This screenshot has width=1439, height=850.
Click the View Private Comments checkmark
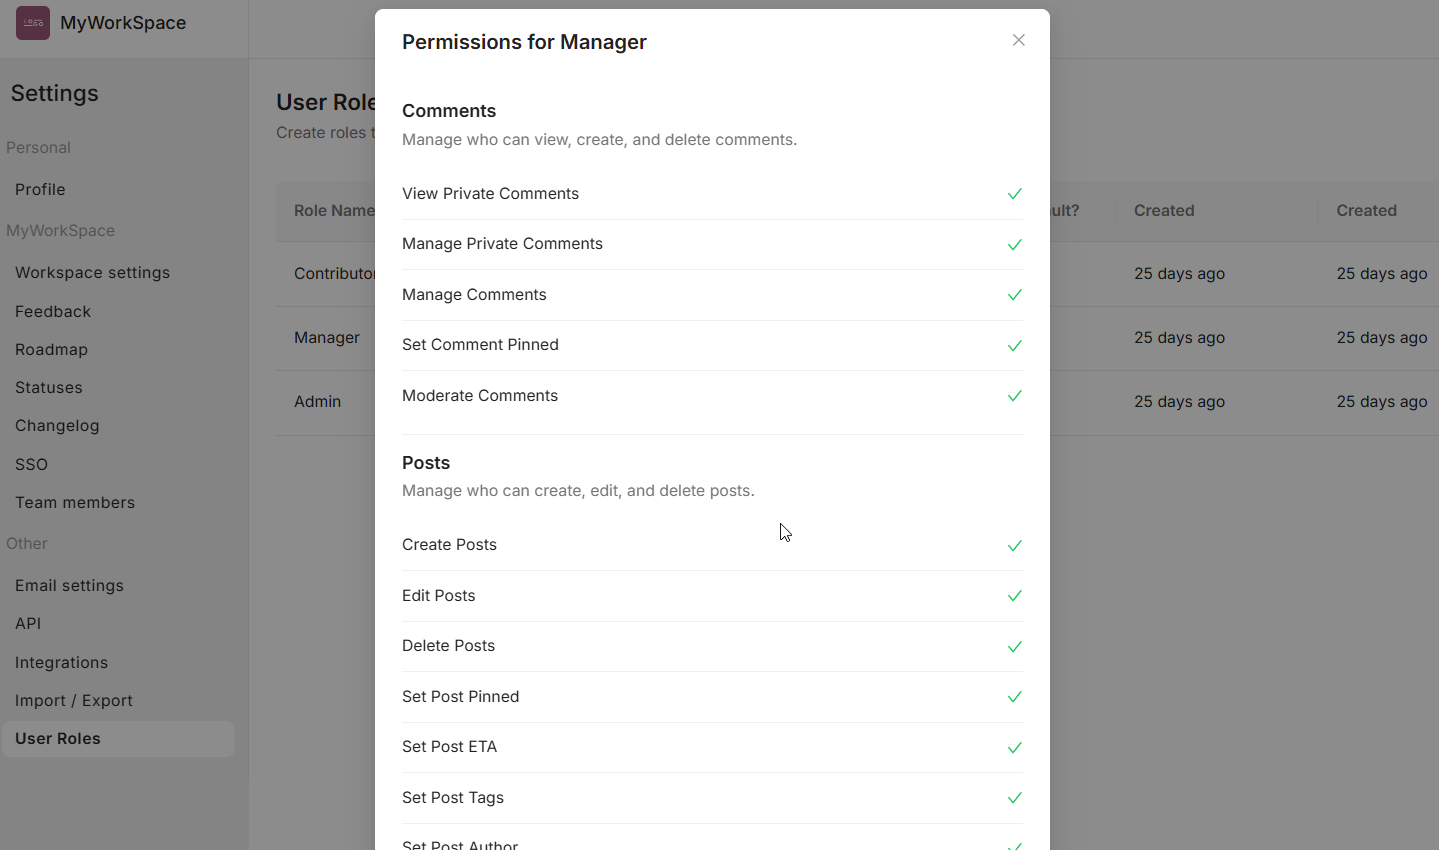click(x=1015, y=194)
